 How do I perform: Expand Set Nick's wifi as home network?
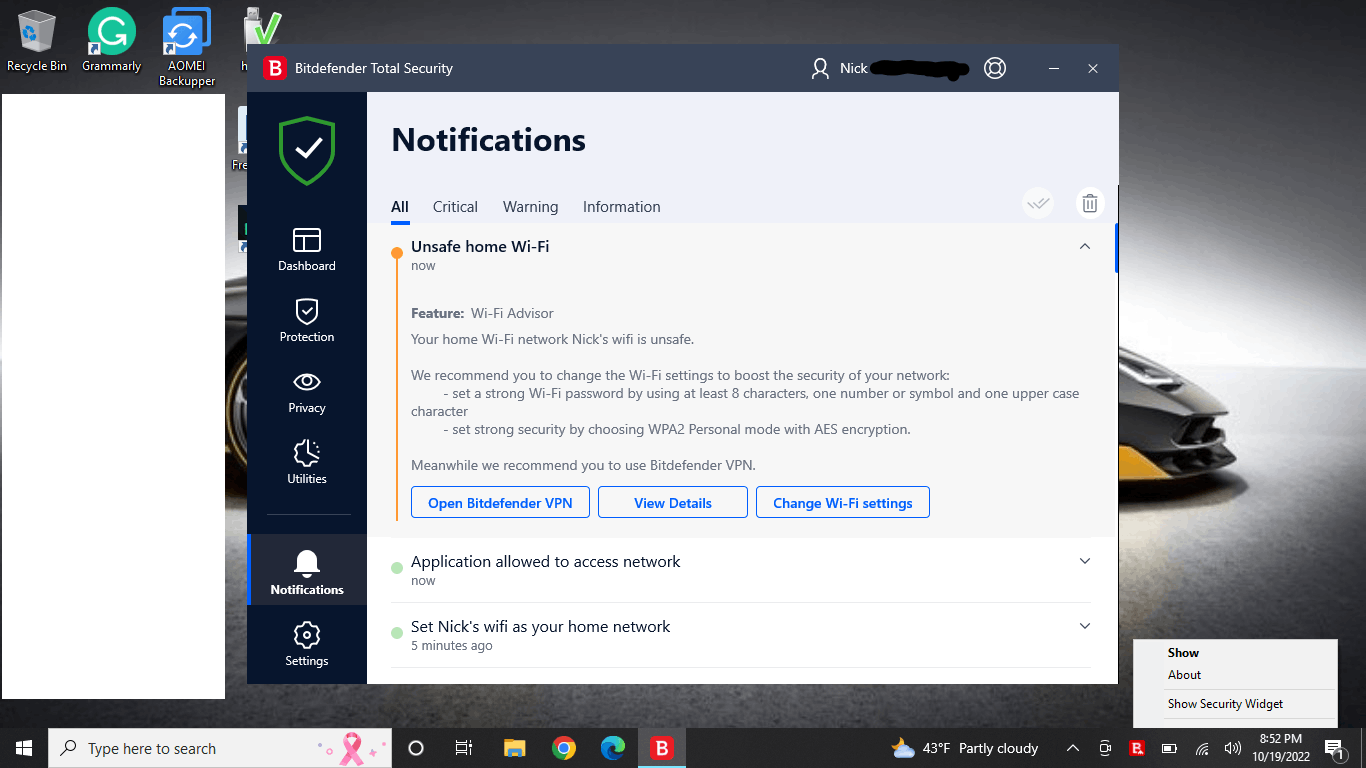(x=1085, y=626)
